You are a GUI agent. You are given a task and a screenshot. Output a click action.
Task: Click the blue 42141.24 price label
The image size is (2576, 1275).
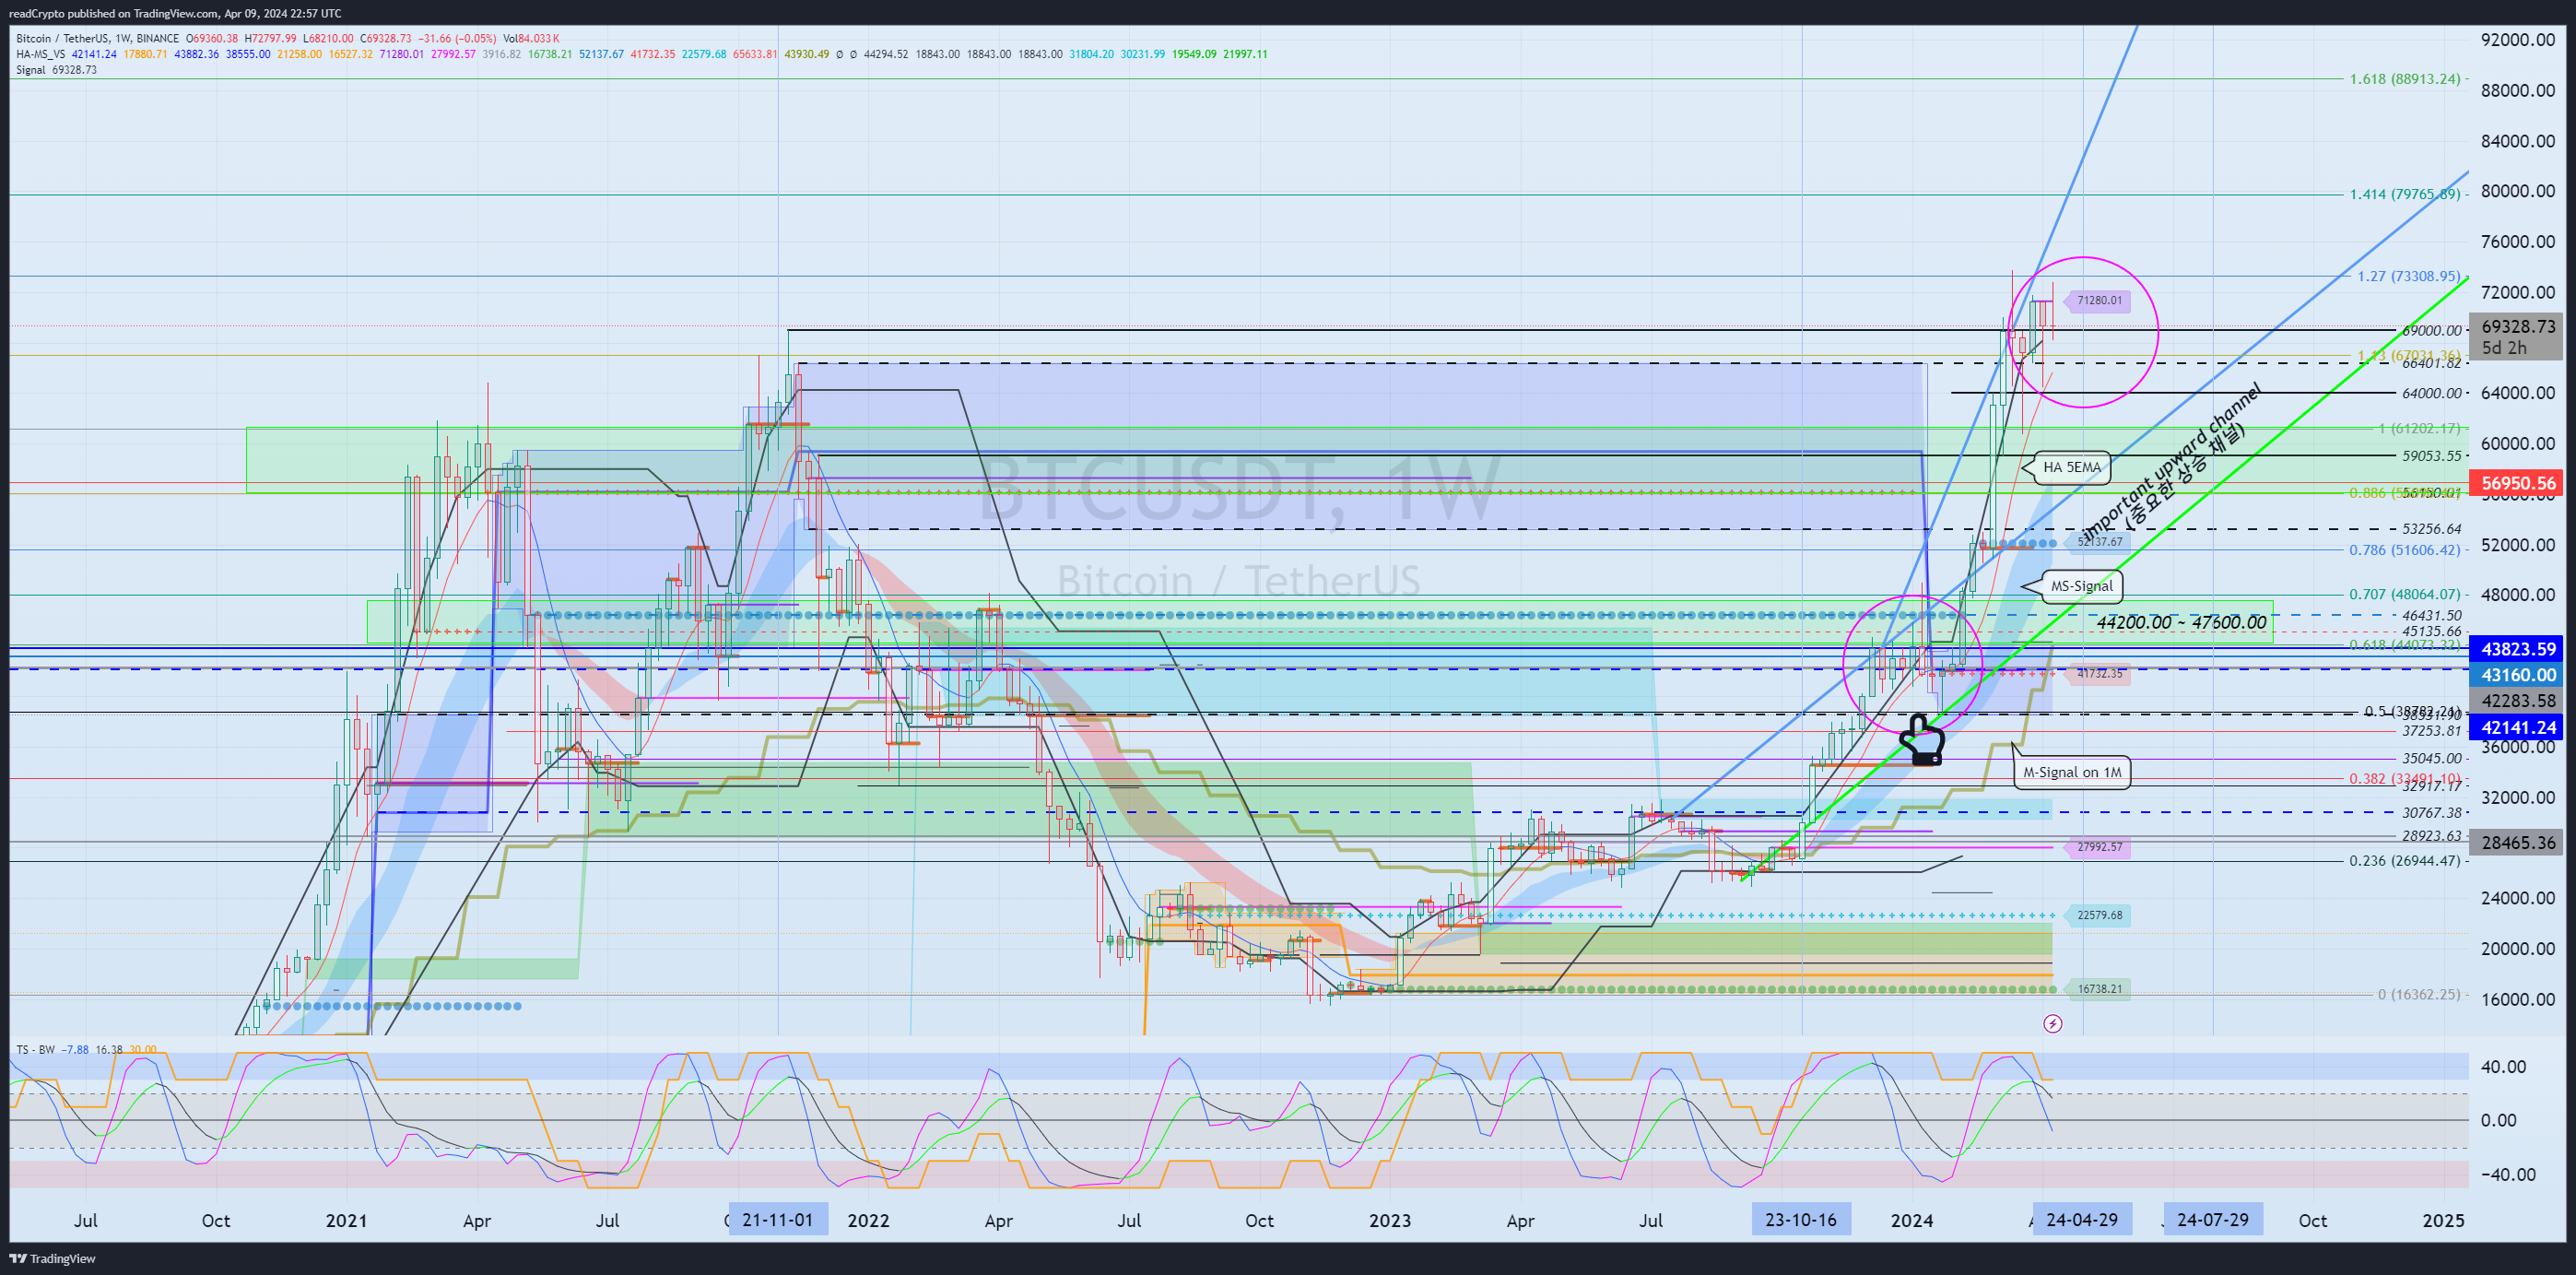[x=2518, y=728]
